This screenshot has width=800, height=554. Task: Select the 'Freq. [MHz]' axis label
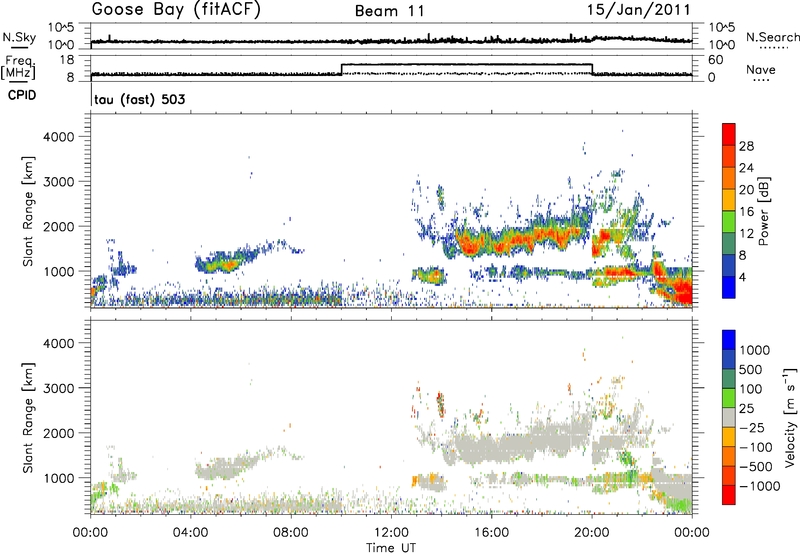19,68
